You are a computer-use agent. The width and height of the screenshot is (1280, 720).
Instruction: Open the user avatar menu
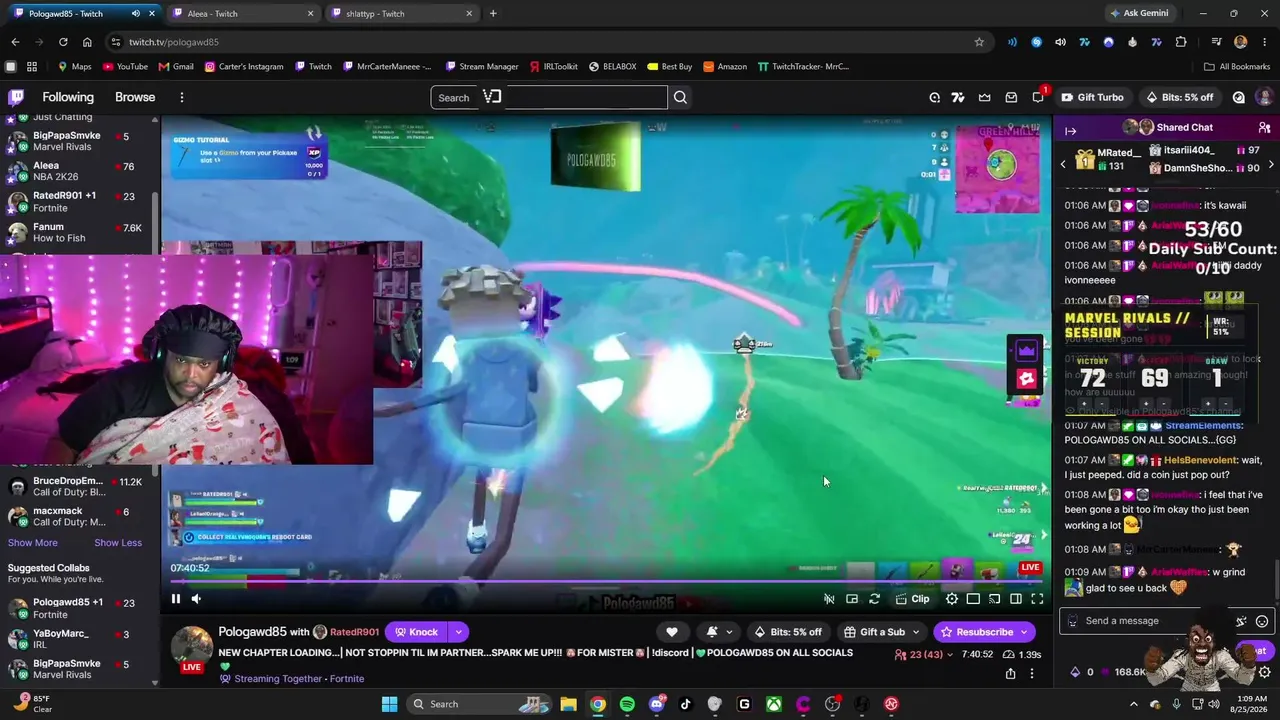point(1264,97)
